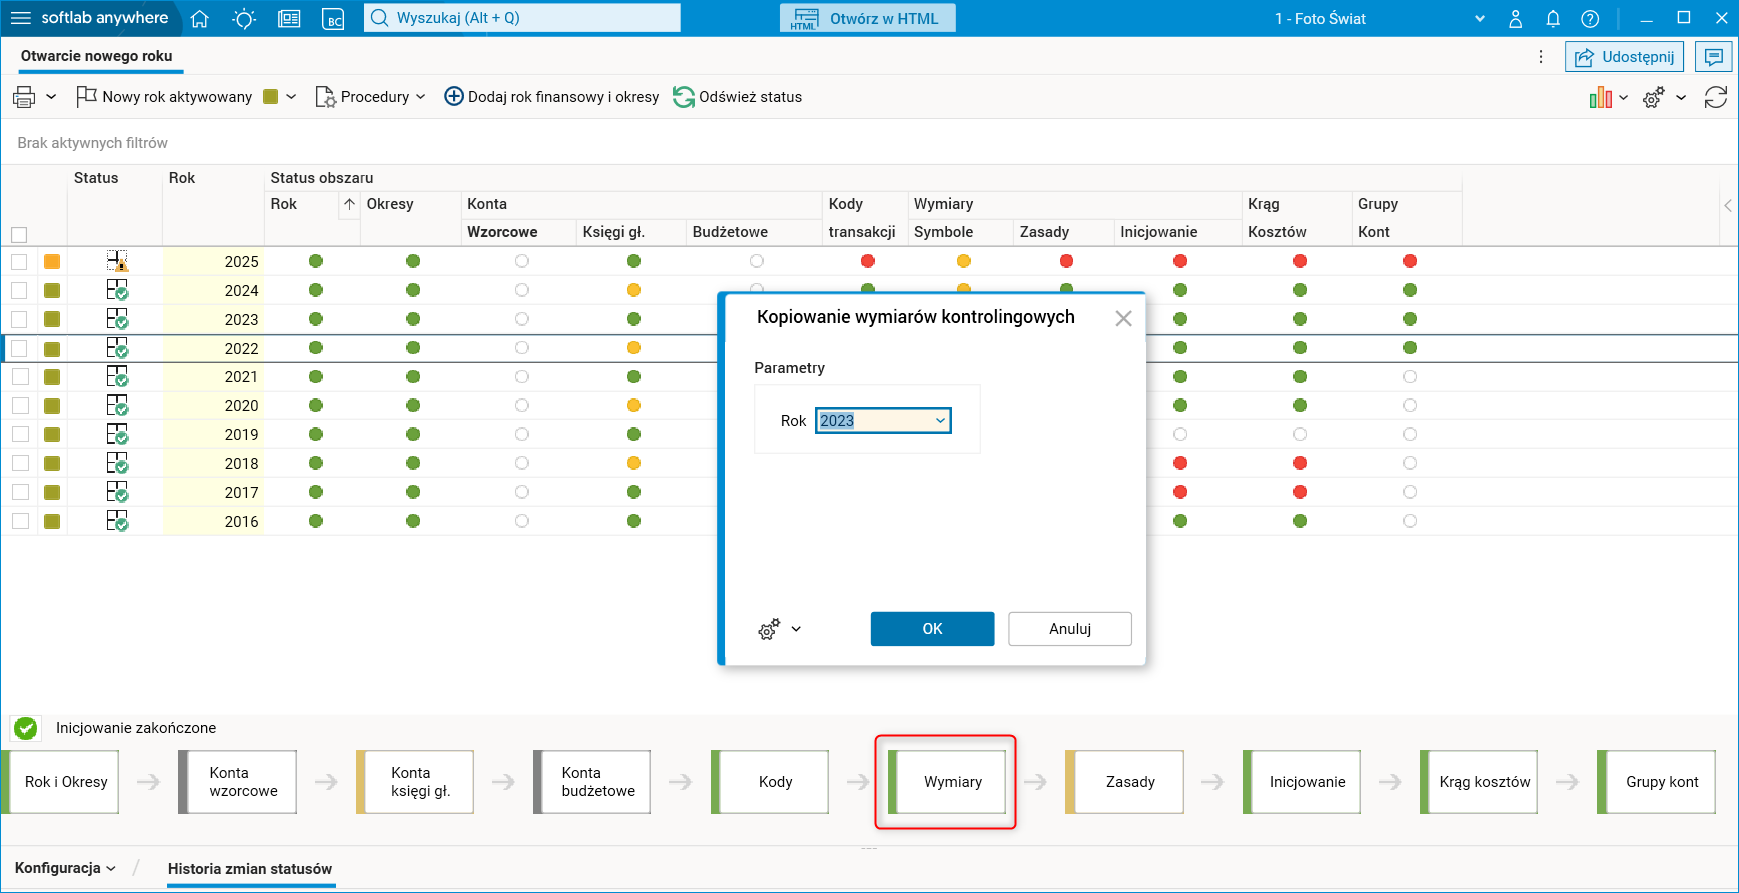This screenshot has width=1739, height=893.
Task: Open the home page icon
Action: [x=200, y=18]
